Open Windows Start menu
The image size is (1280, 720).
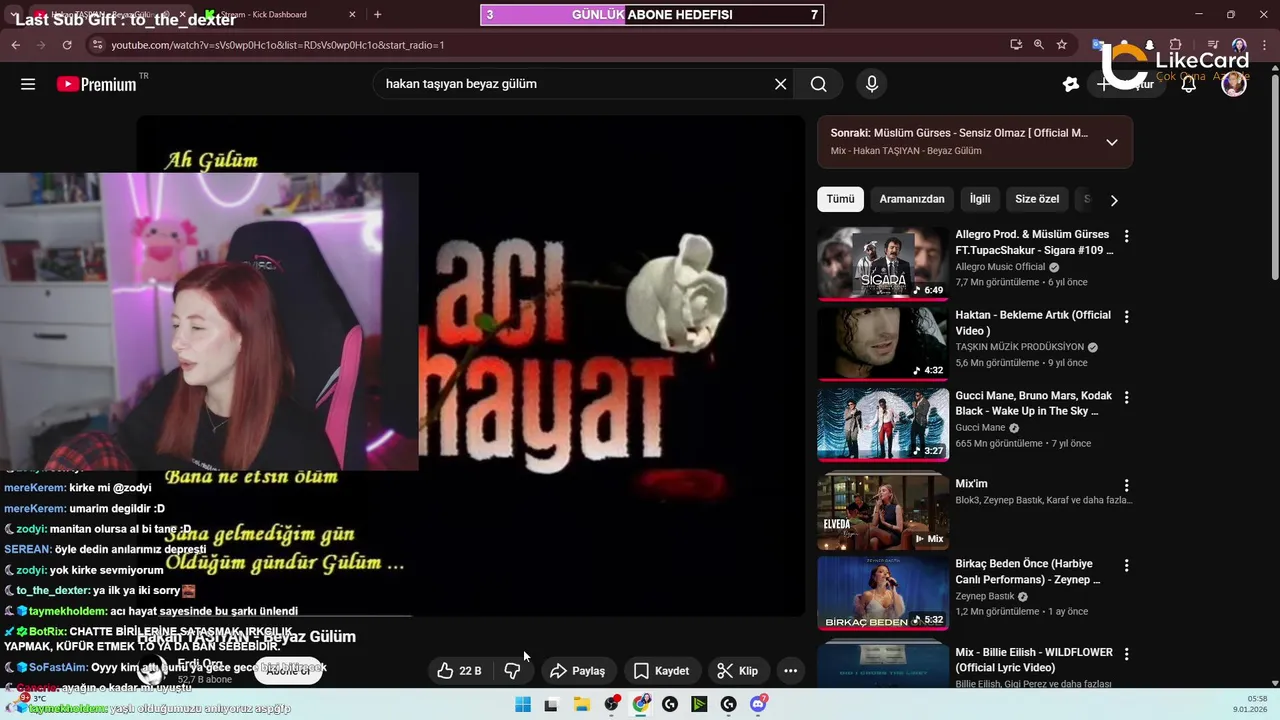click(x=522, y=705)
